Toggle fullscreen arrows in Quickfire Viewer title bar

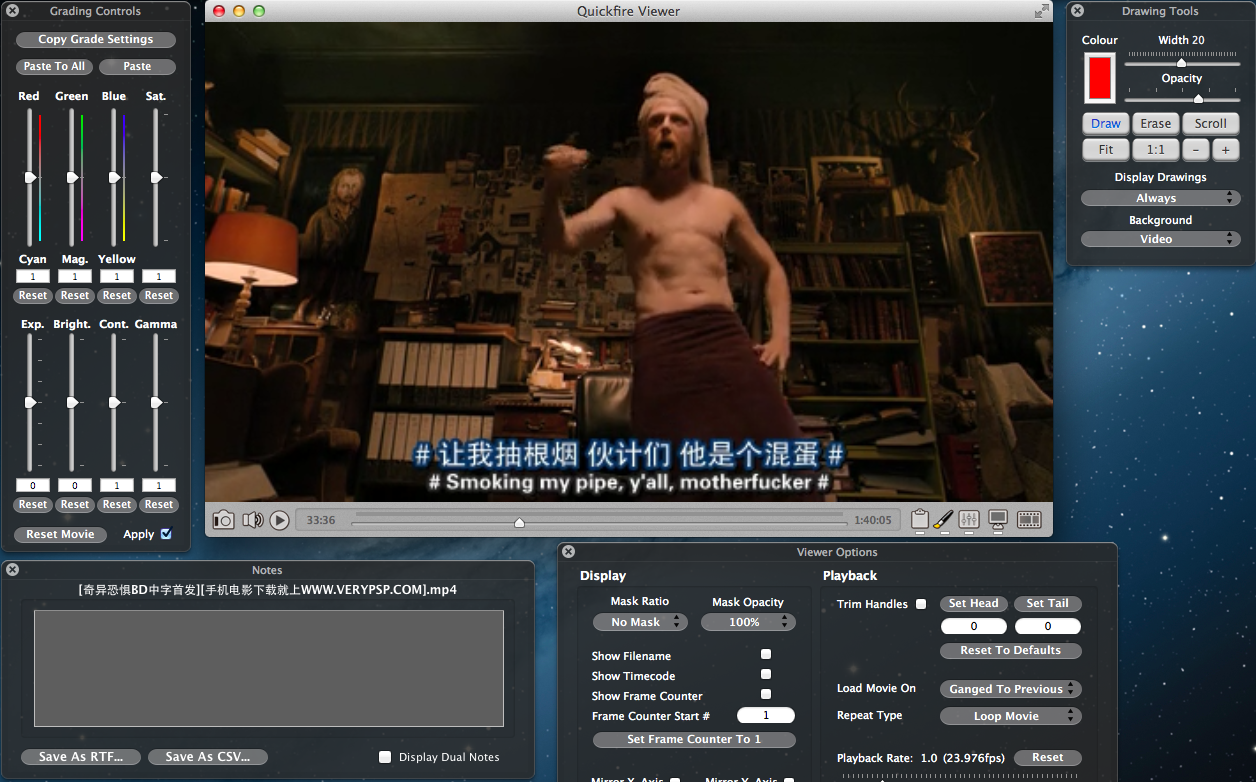pyautogui.click(x=1041, y=11)
